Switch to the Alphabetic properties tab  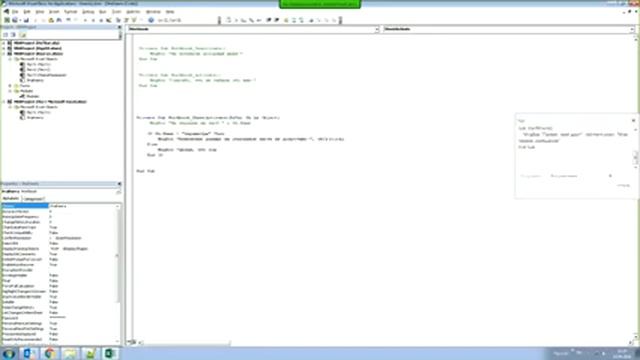point(11,198)
